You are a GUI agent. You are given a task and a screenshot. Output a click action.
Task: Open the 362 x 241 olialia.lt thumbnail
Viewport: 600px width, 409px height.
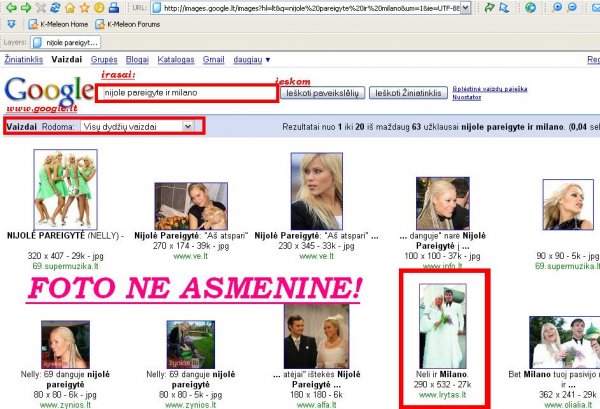565,342
